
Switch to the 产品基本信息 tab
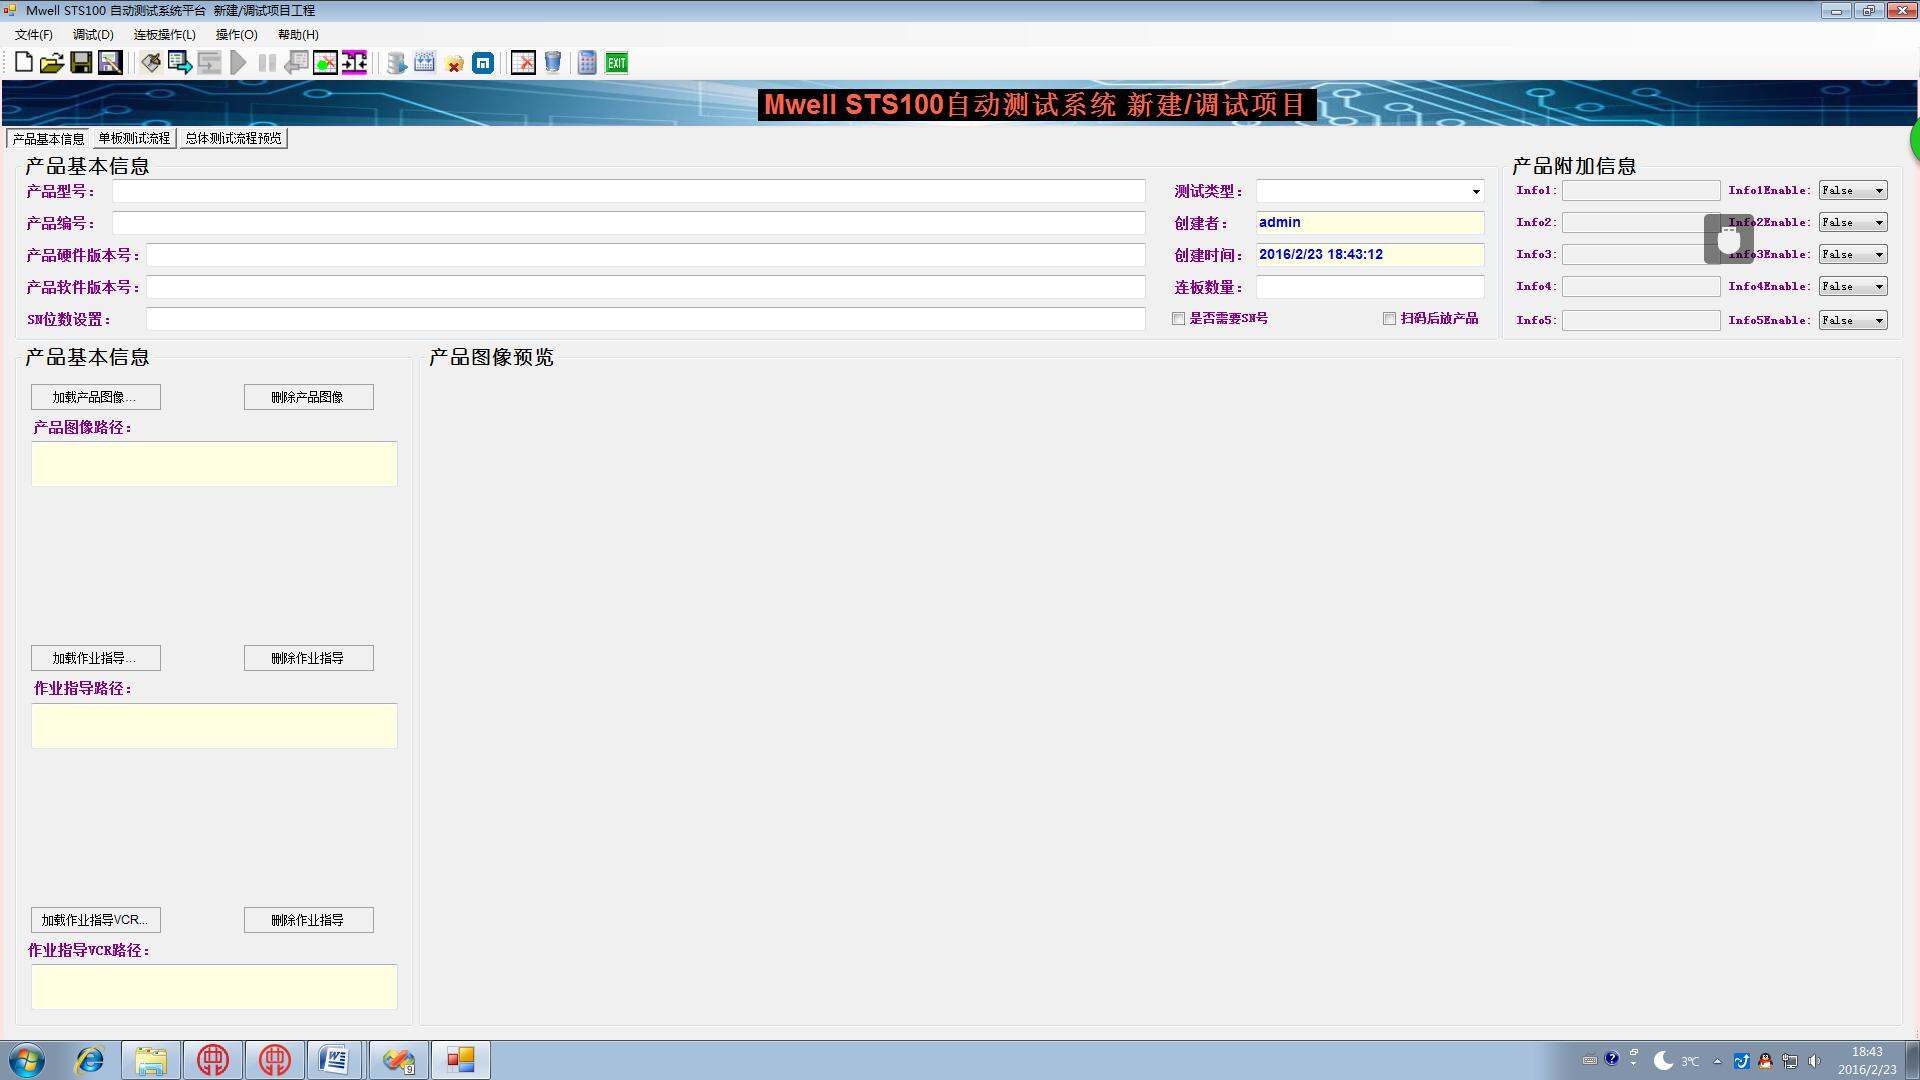(48, 139)
